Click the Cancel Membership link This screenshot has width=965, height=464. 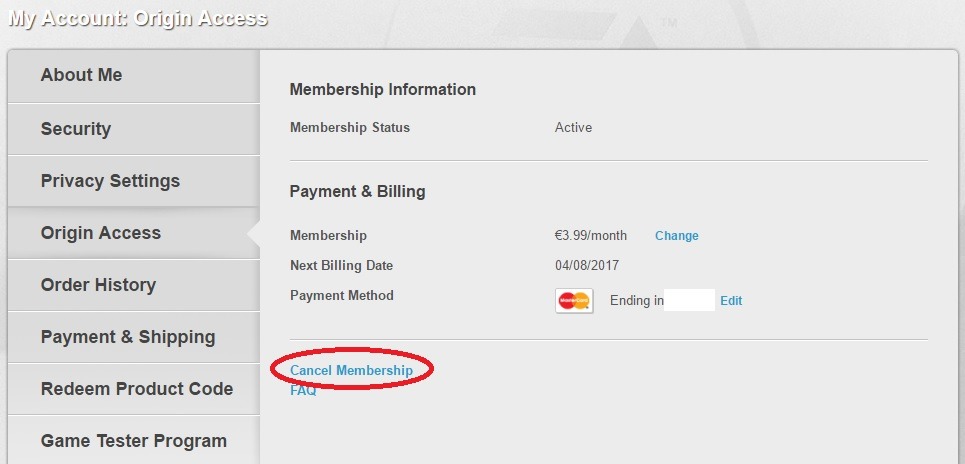pyautogui.click(x=351, y=370)
